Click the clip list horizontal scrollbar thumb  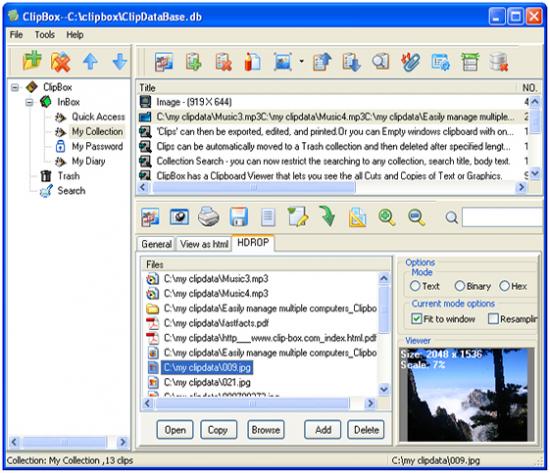(254, 187)
